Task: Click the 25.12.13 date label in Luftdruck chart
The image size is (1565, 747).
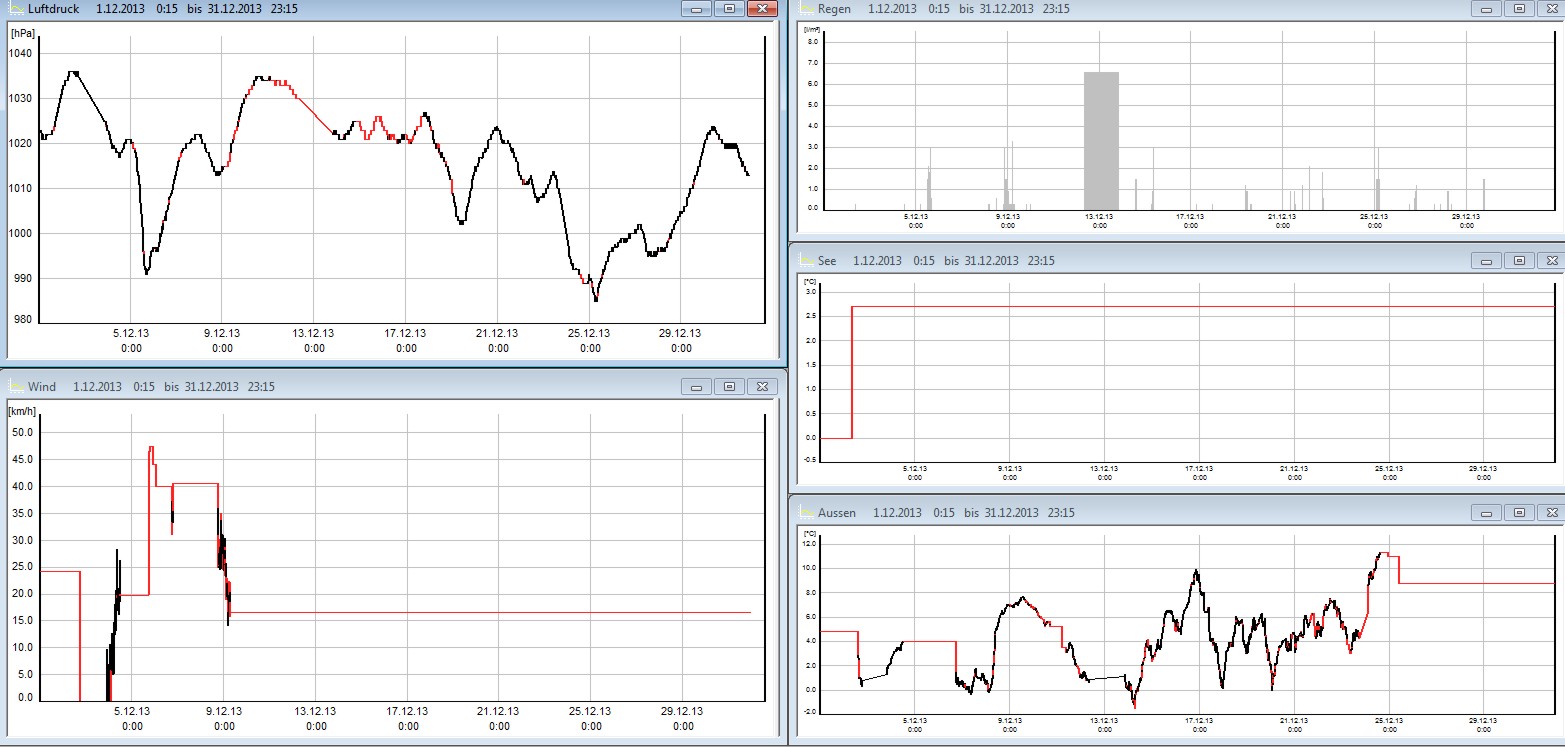Action: pos(590,334)
